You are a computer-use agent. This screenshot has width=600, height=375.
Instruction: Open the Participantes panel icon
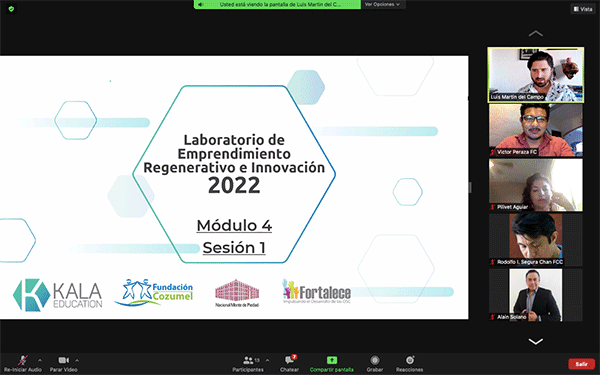[x=248, y=360]
